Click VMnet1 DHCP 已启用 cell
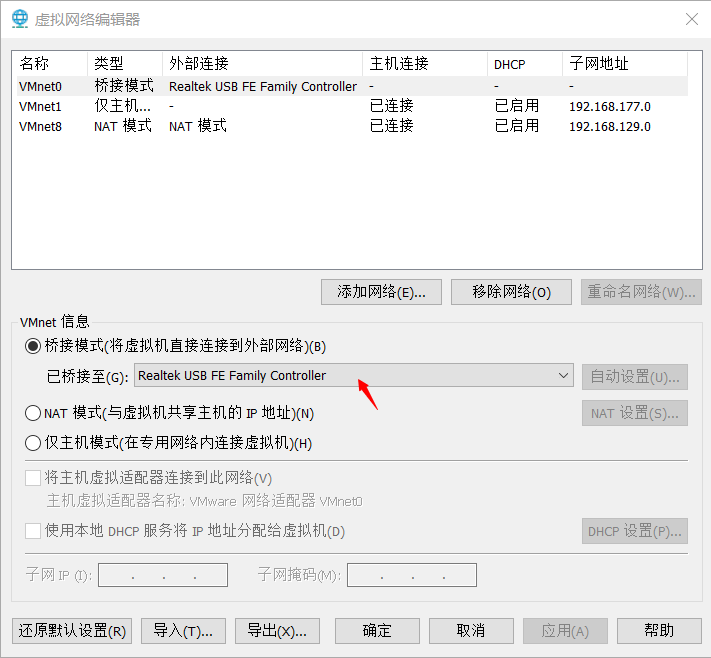711x658 pixels. 516,106
